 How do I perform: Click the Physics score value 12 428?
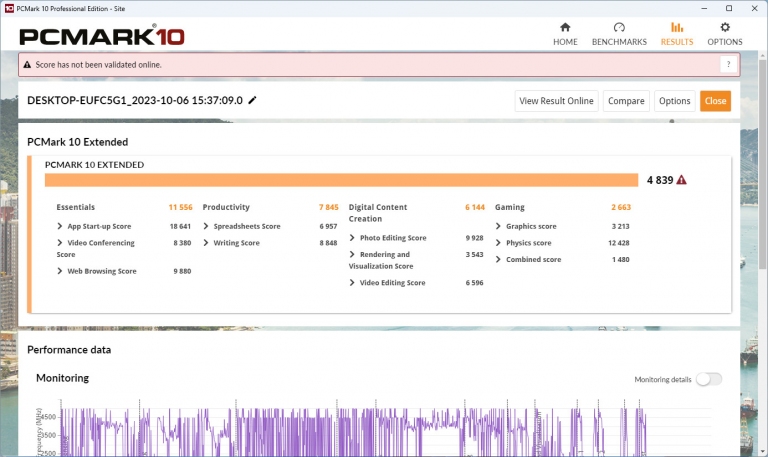click(619, 243)
